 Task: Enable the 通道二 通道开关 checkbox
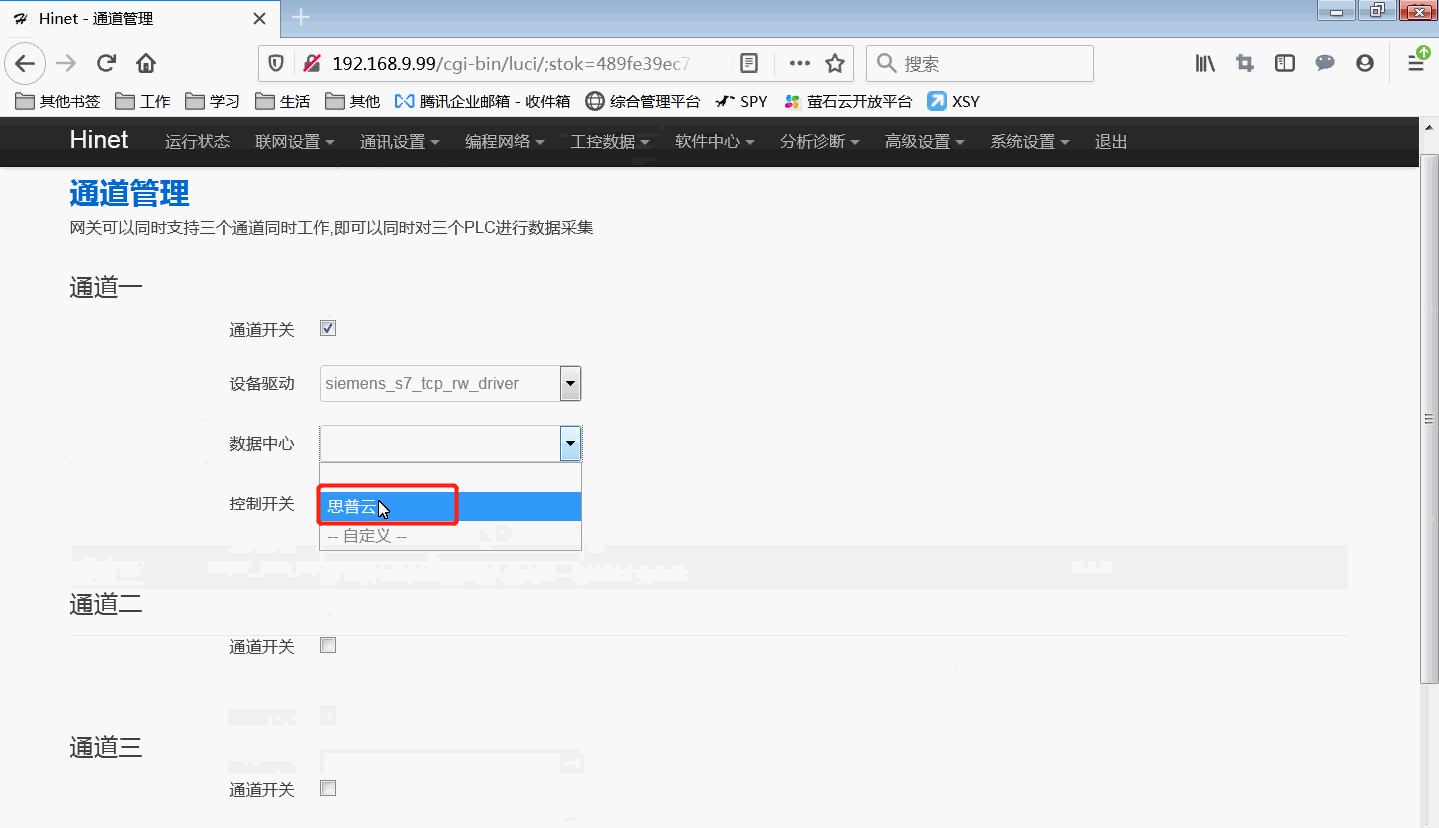pos(328,645)
